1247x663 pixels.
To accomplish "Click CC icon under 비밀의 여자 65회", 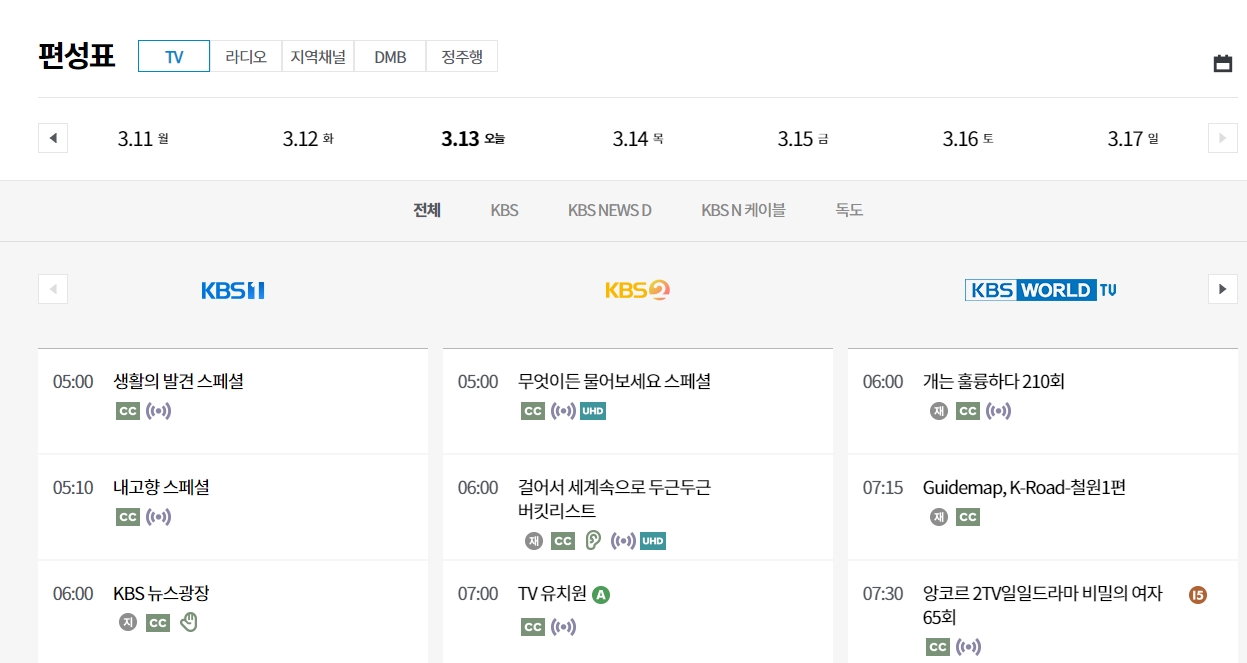I will click(938, 647).
